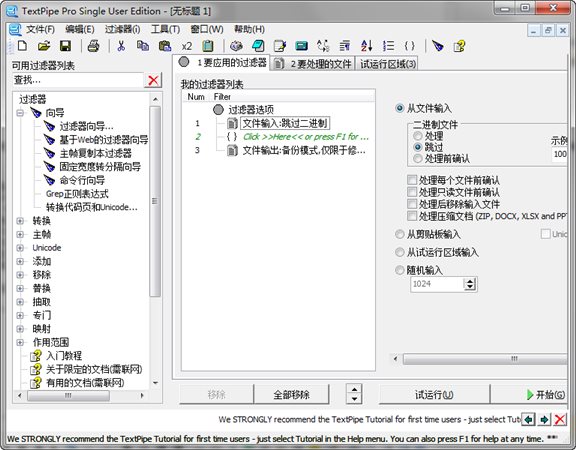Expand the 添加 tree node
Viewport: 576px width, 450px height.
[20, 262]
